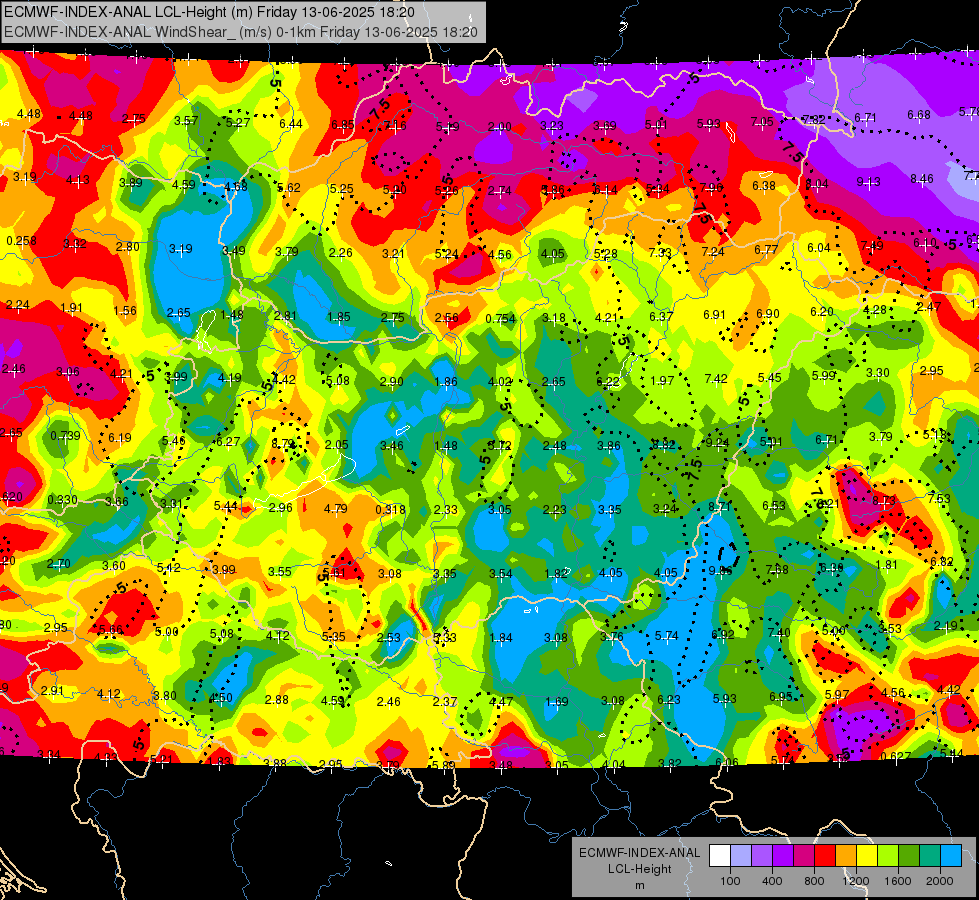
Task: Click the wind shear value 7.33
Action: pyautogui.click(x=660, y=252)
